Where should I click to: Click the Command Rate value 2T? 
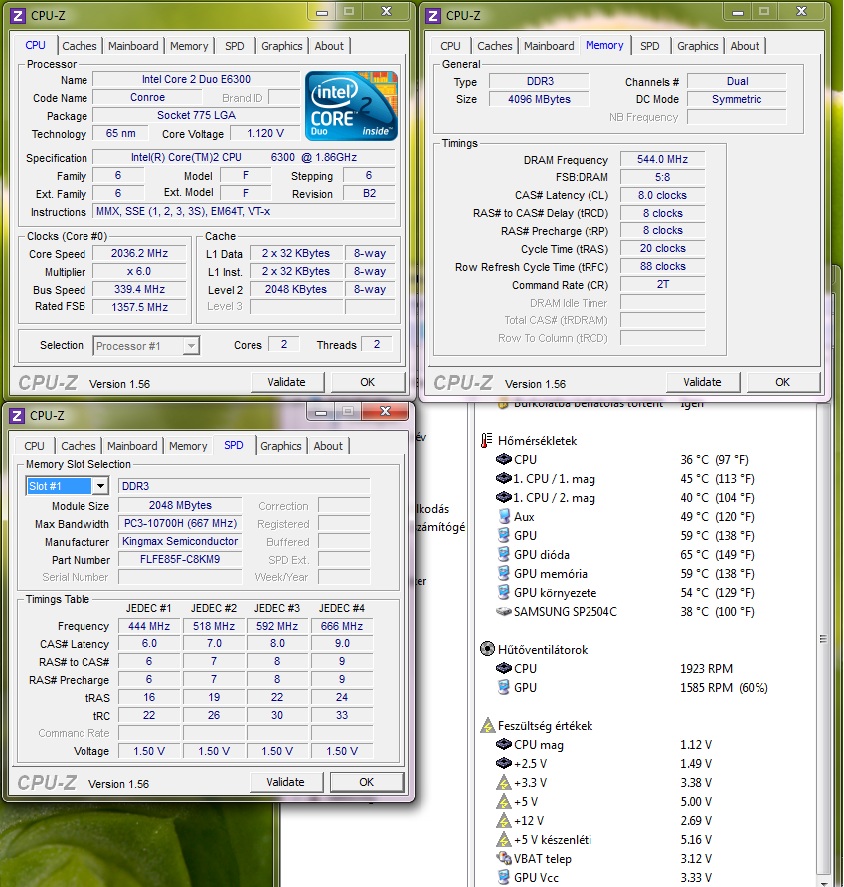tap(662, 285)
